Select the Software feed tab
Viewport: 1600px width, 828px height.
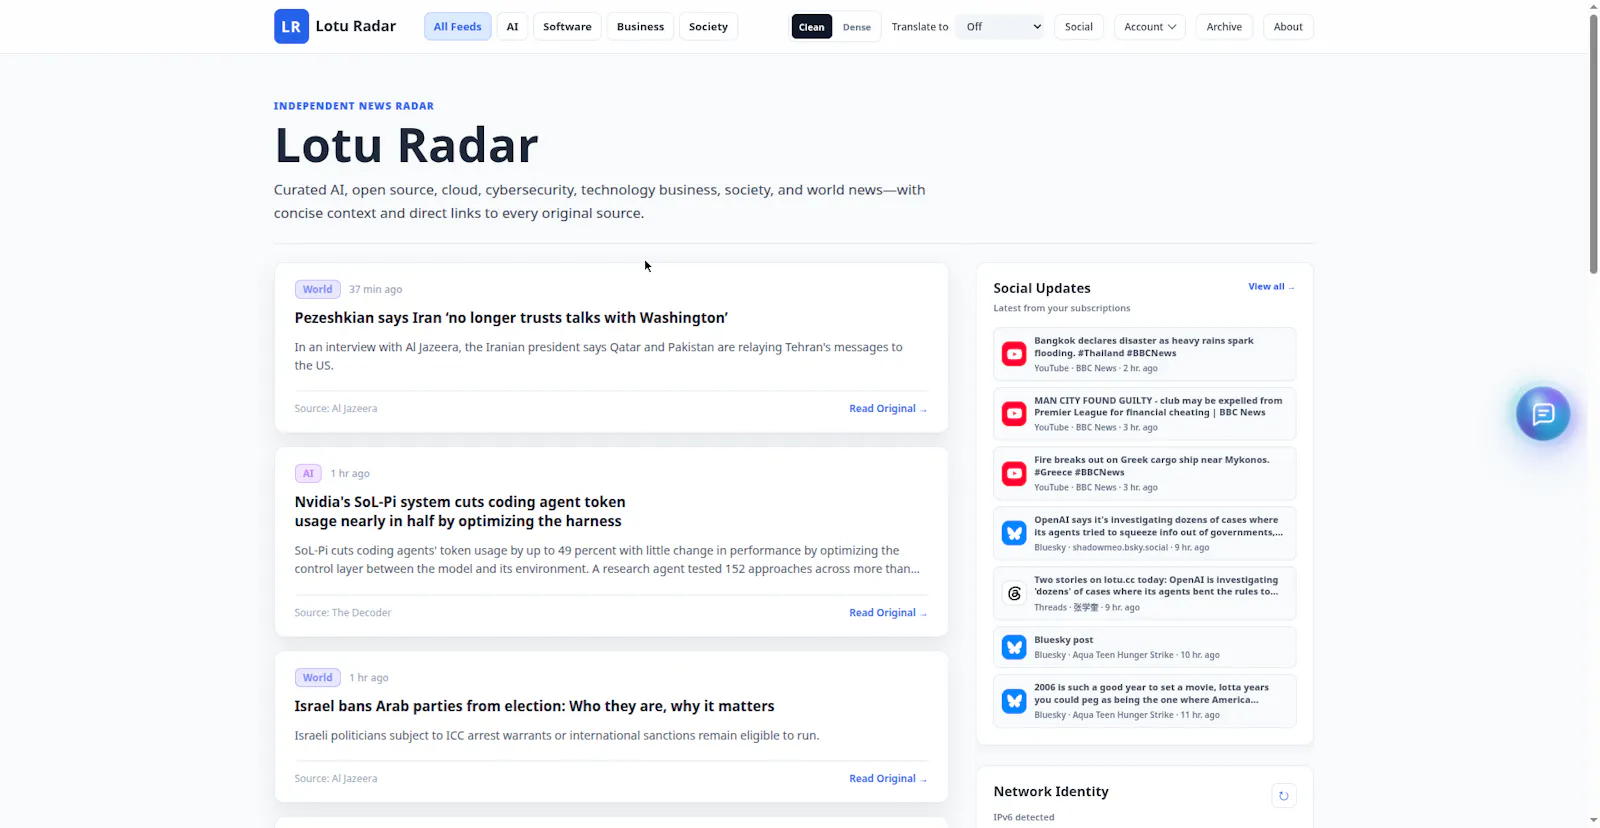(x=567, y=27)
